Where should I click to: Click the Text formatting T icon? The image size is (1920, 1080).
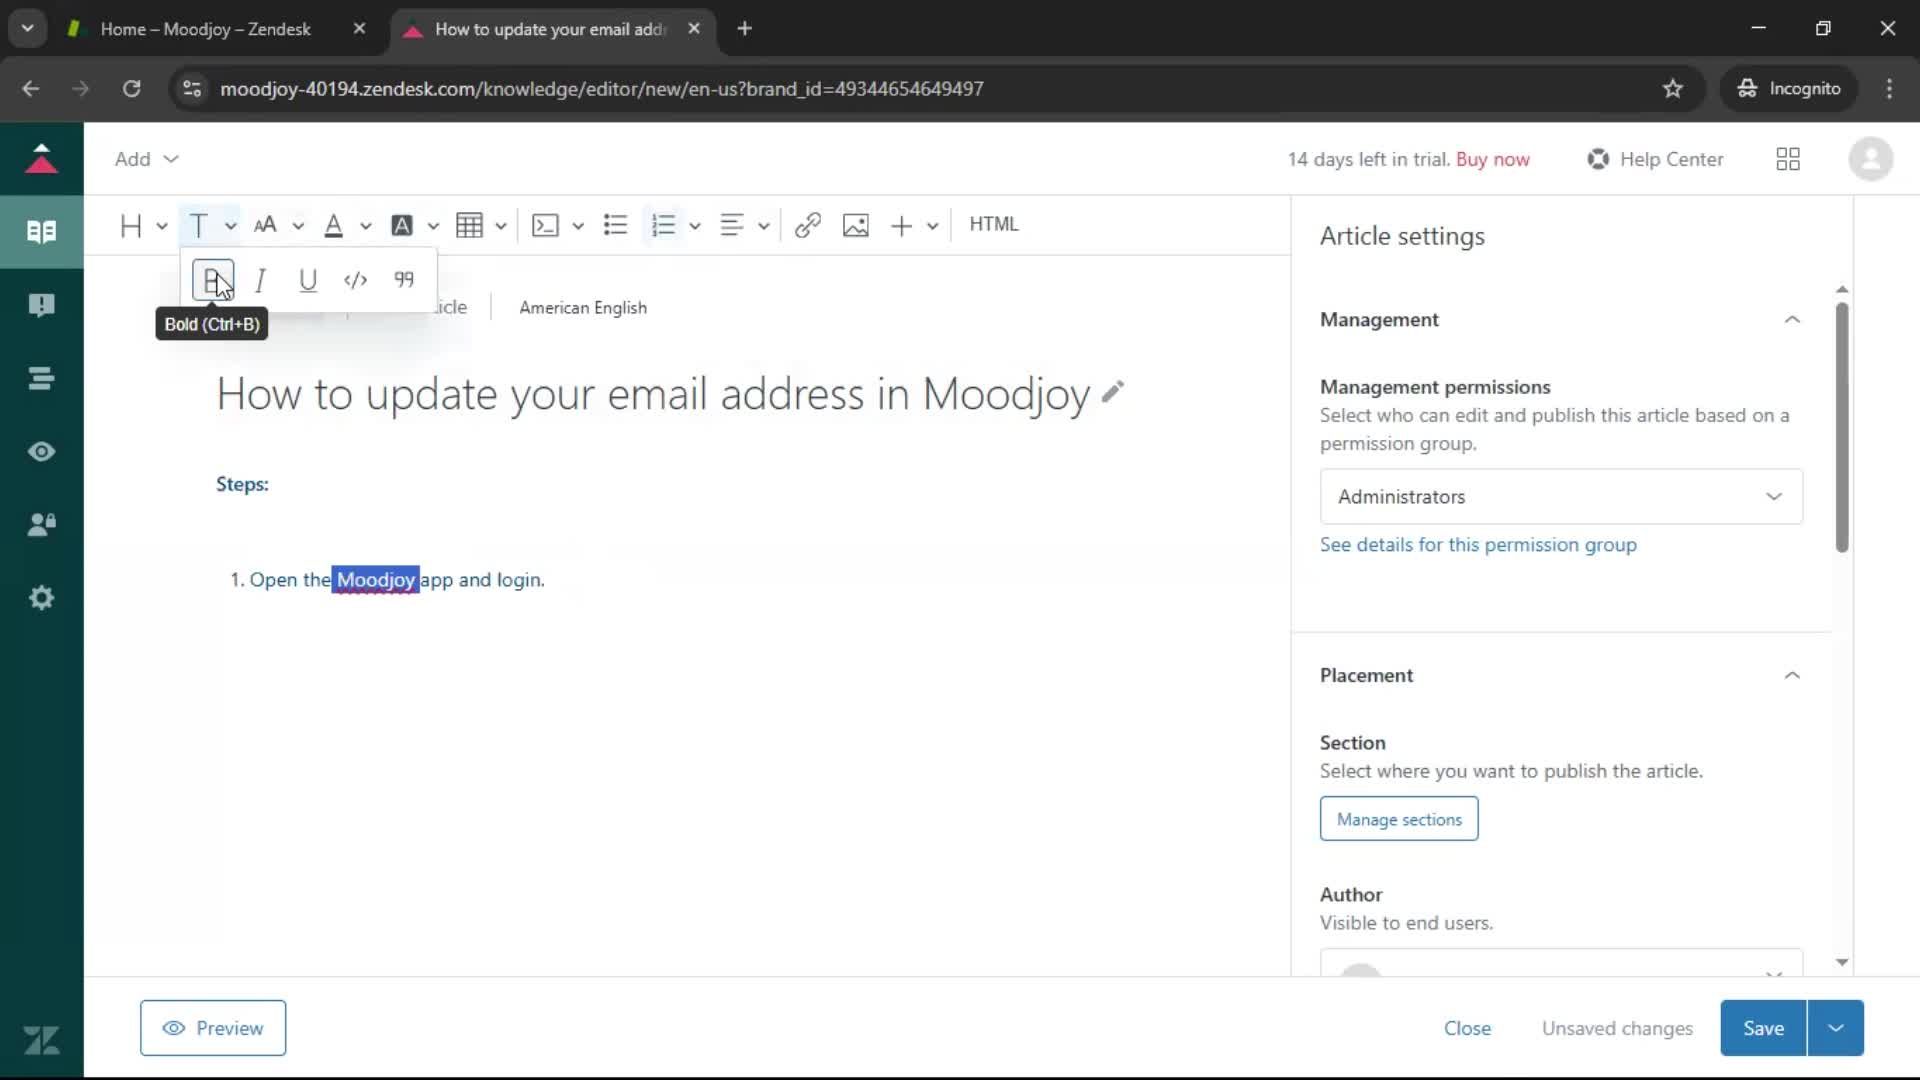198,226
